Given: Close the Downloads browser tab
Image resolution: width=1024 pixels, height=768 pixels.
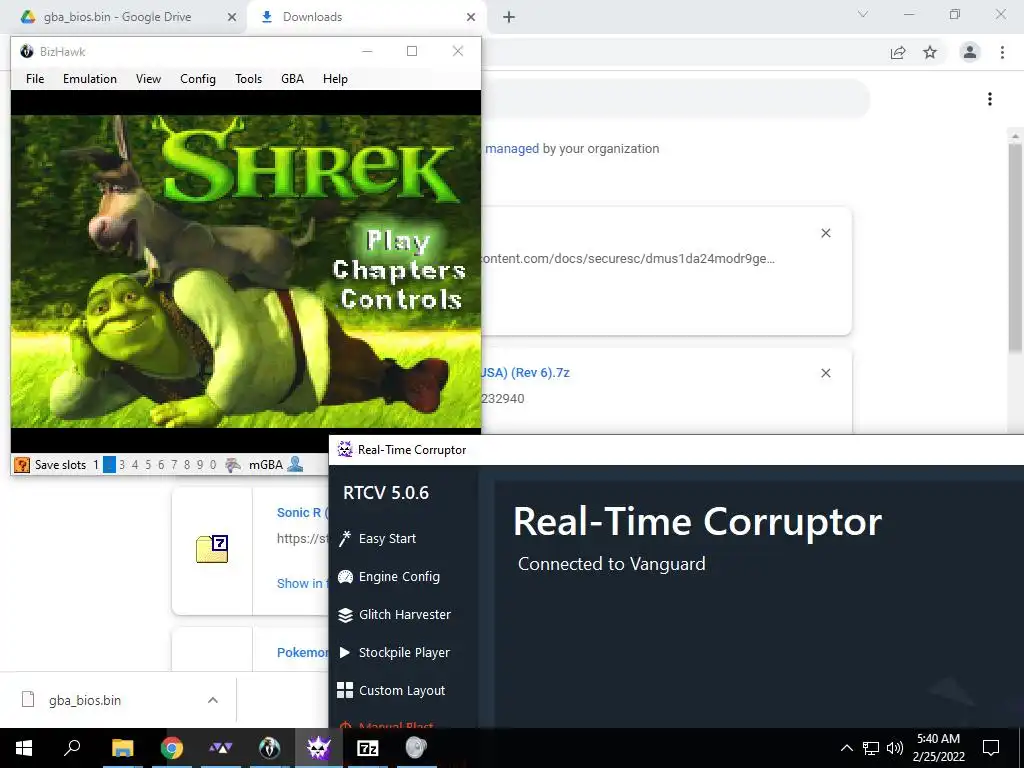Looking at the screenshot, I should 470,17.
